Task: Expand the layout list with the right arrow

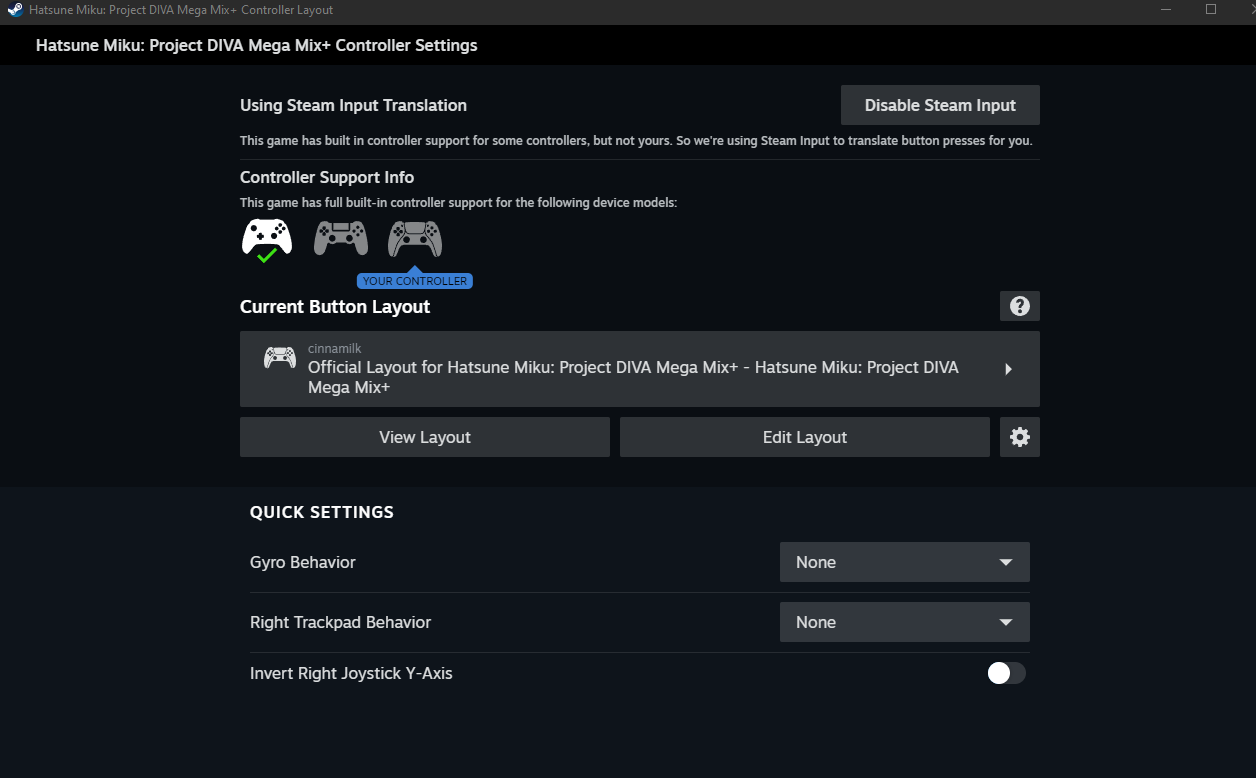Action: click(1008, 369)
